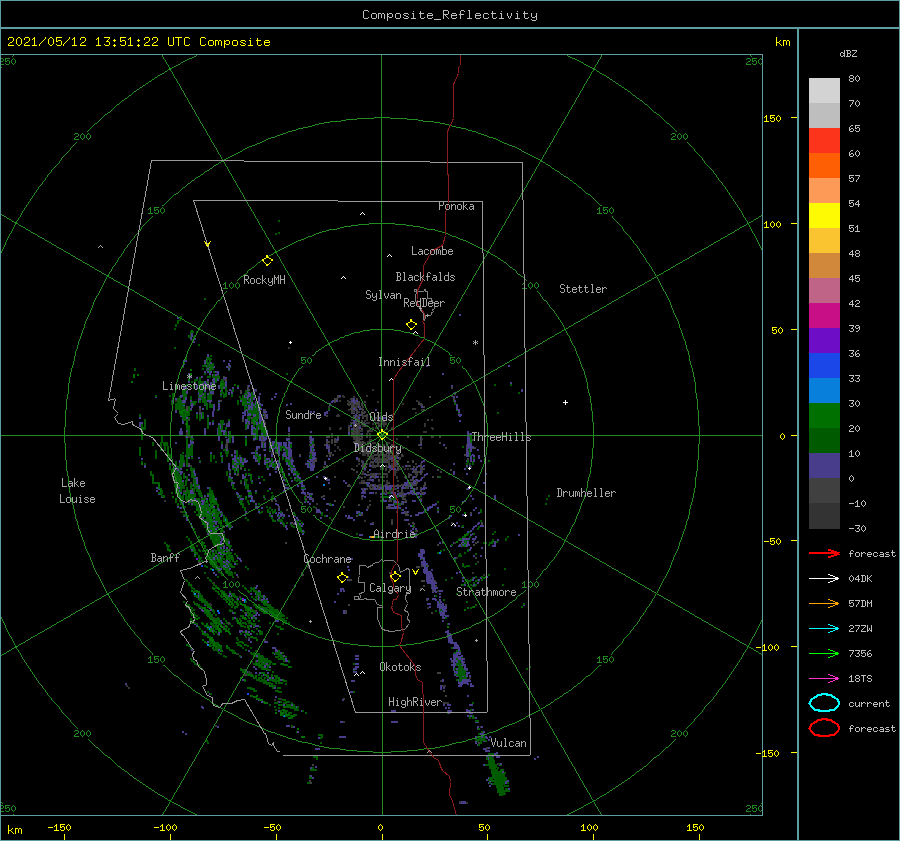Click the Vulcan label
This screenshot has width=900, height=841.
(x=508, y=743)
